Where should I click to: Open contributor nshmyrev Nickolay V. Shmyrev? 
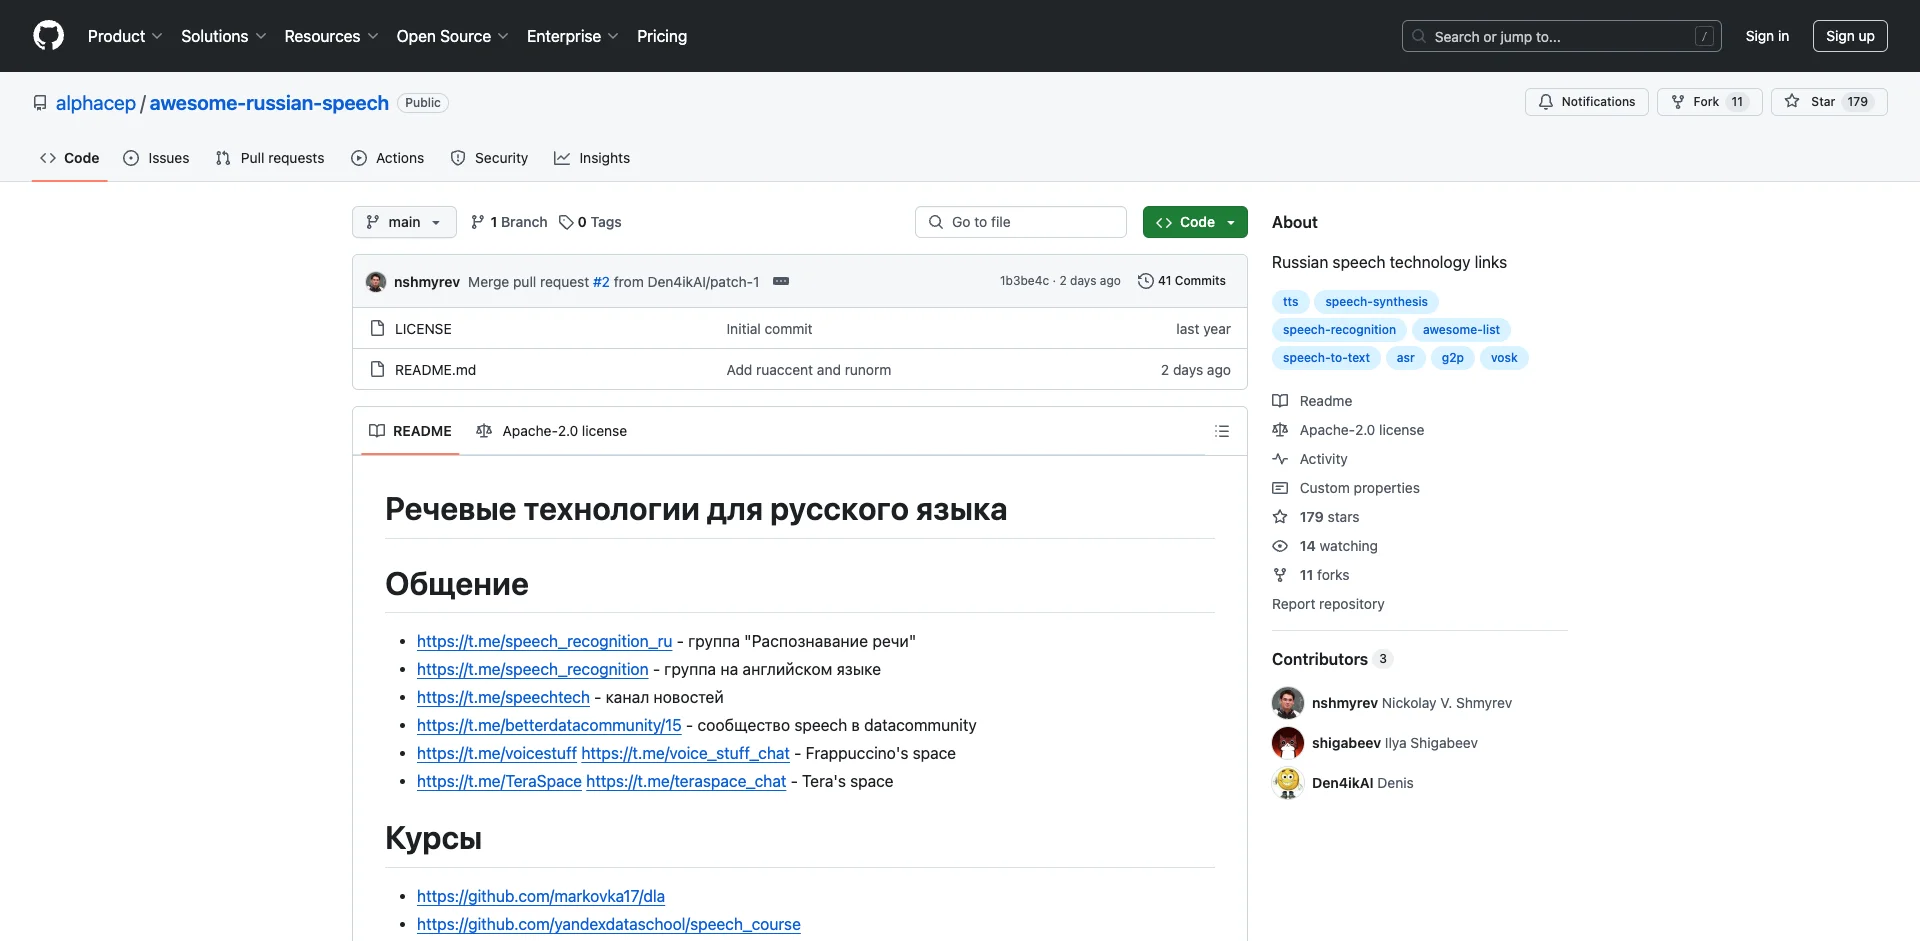(1412, 703)
